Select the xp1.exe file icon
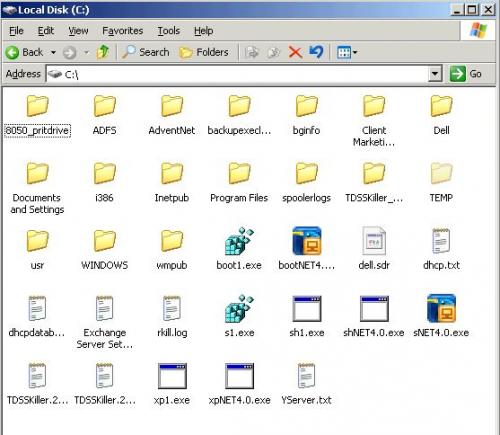The image size is (500, 435). [172, 376]
